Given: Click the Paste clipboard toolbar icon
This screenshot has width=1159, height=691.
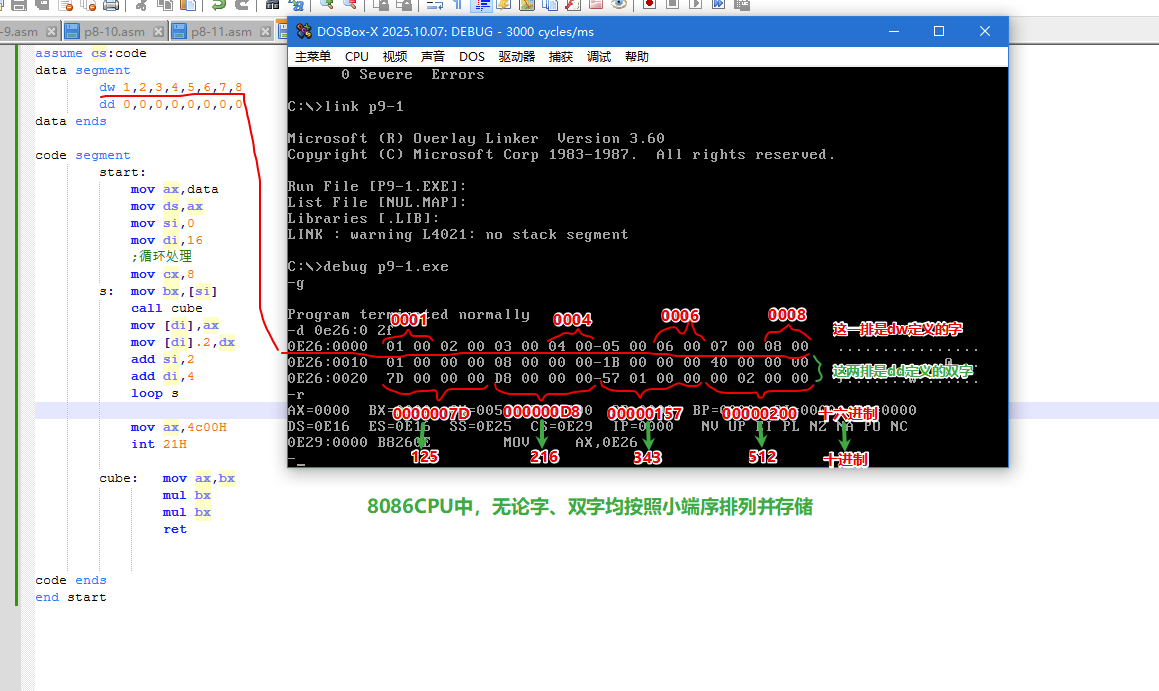Looking at the screenshot, I should point(188,4).
